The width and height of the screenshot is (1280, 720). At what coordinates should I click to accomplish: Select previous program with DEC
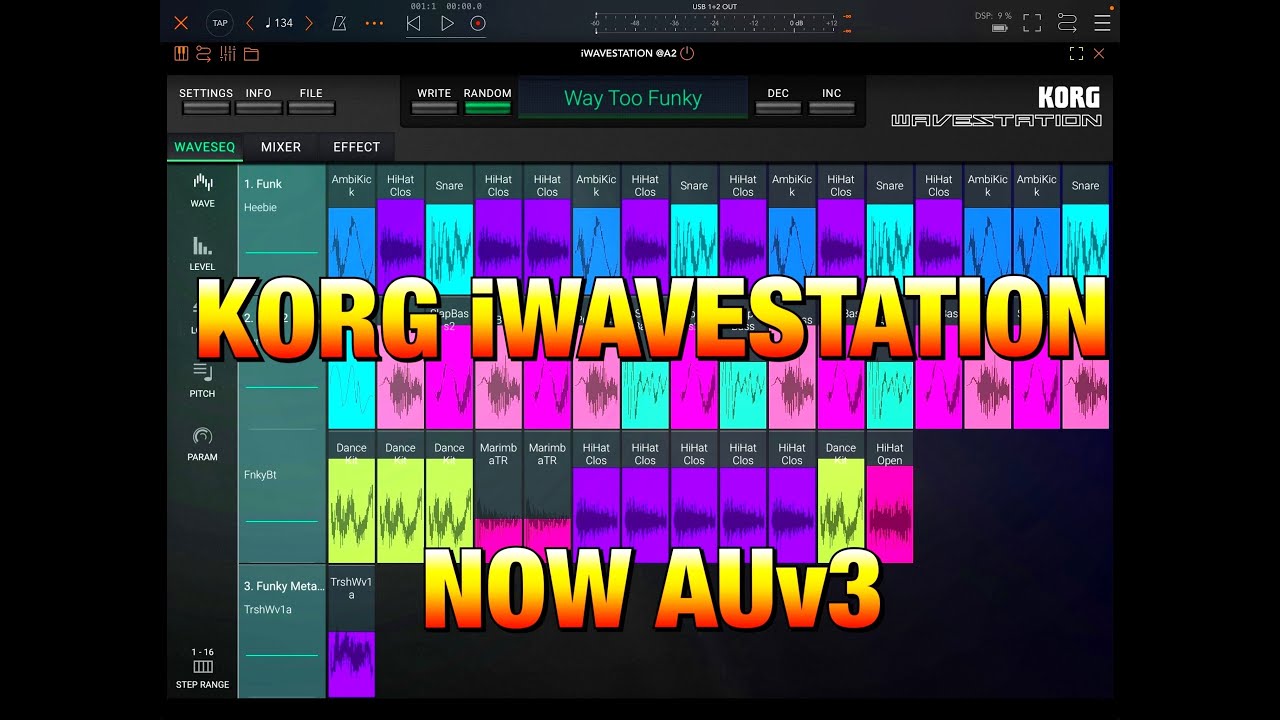click(x=778, y=101)
